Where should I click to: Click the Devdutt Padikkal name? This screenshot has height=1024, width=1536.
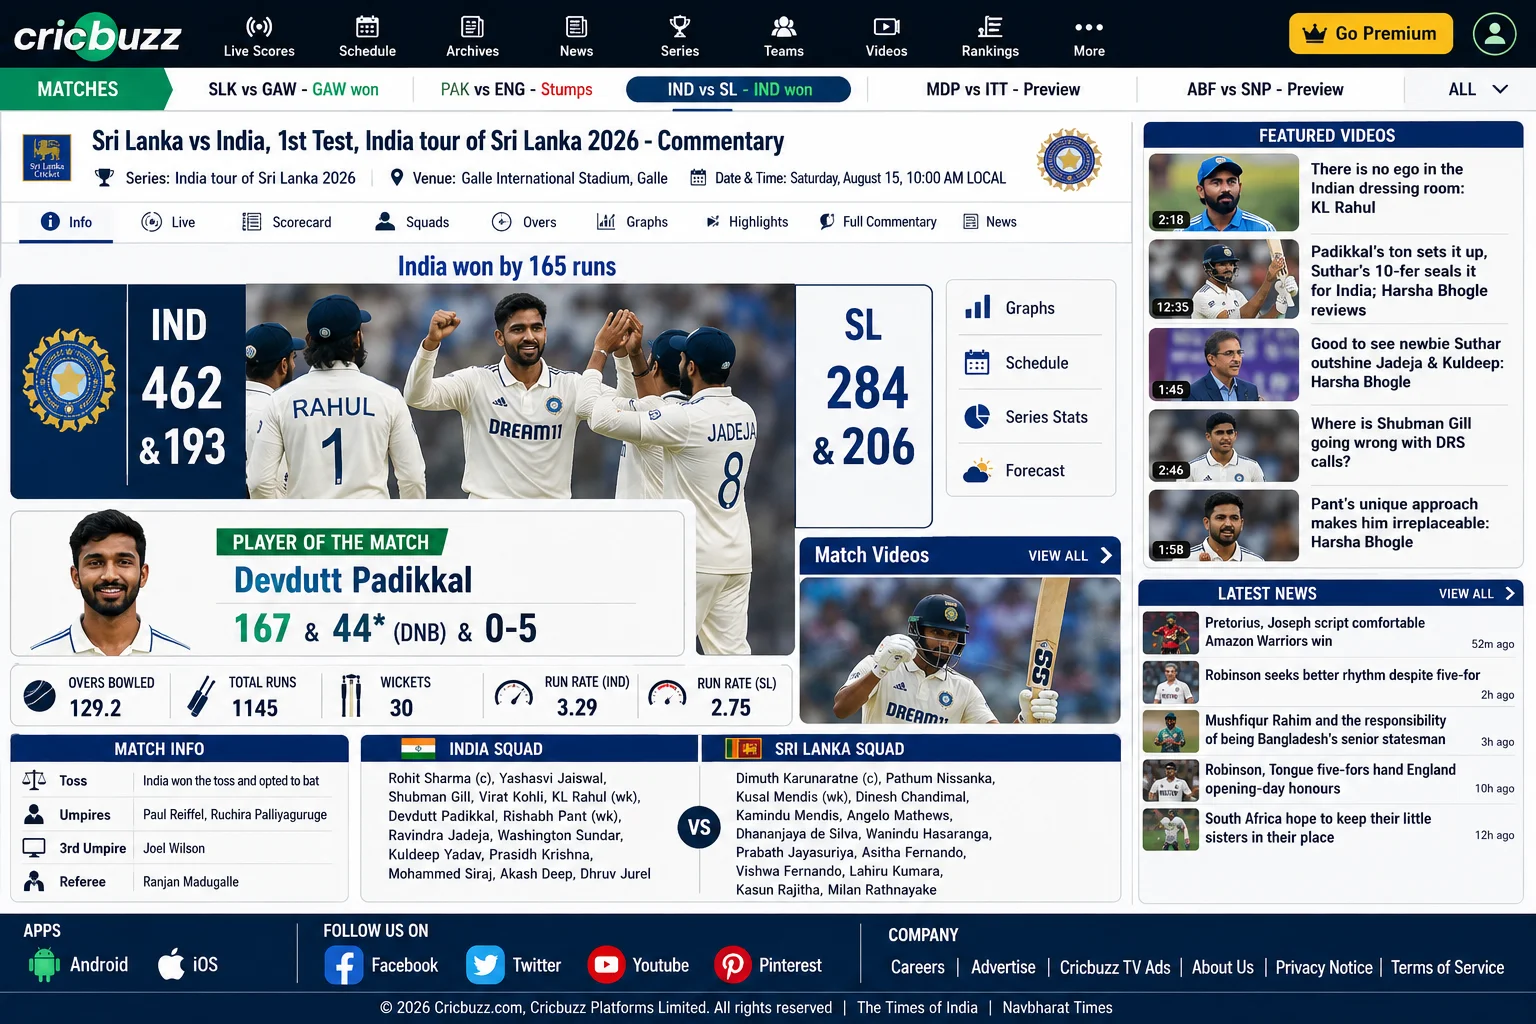[x=353, y=580]
